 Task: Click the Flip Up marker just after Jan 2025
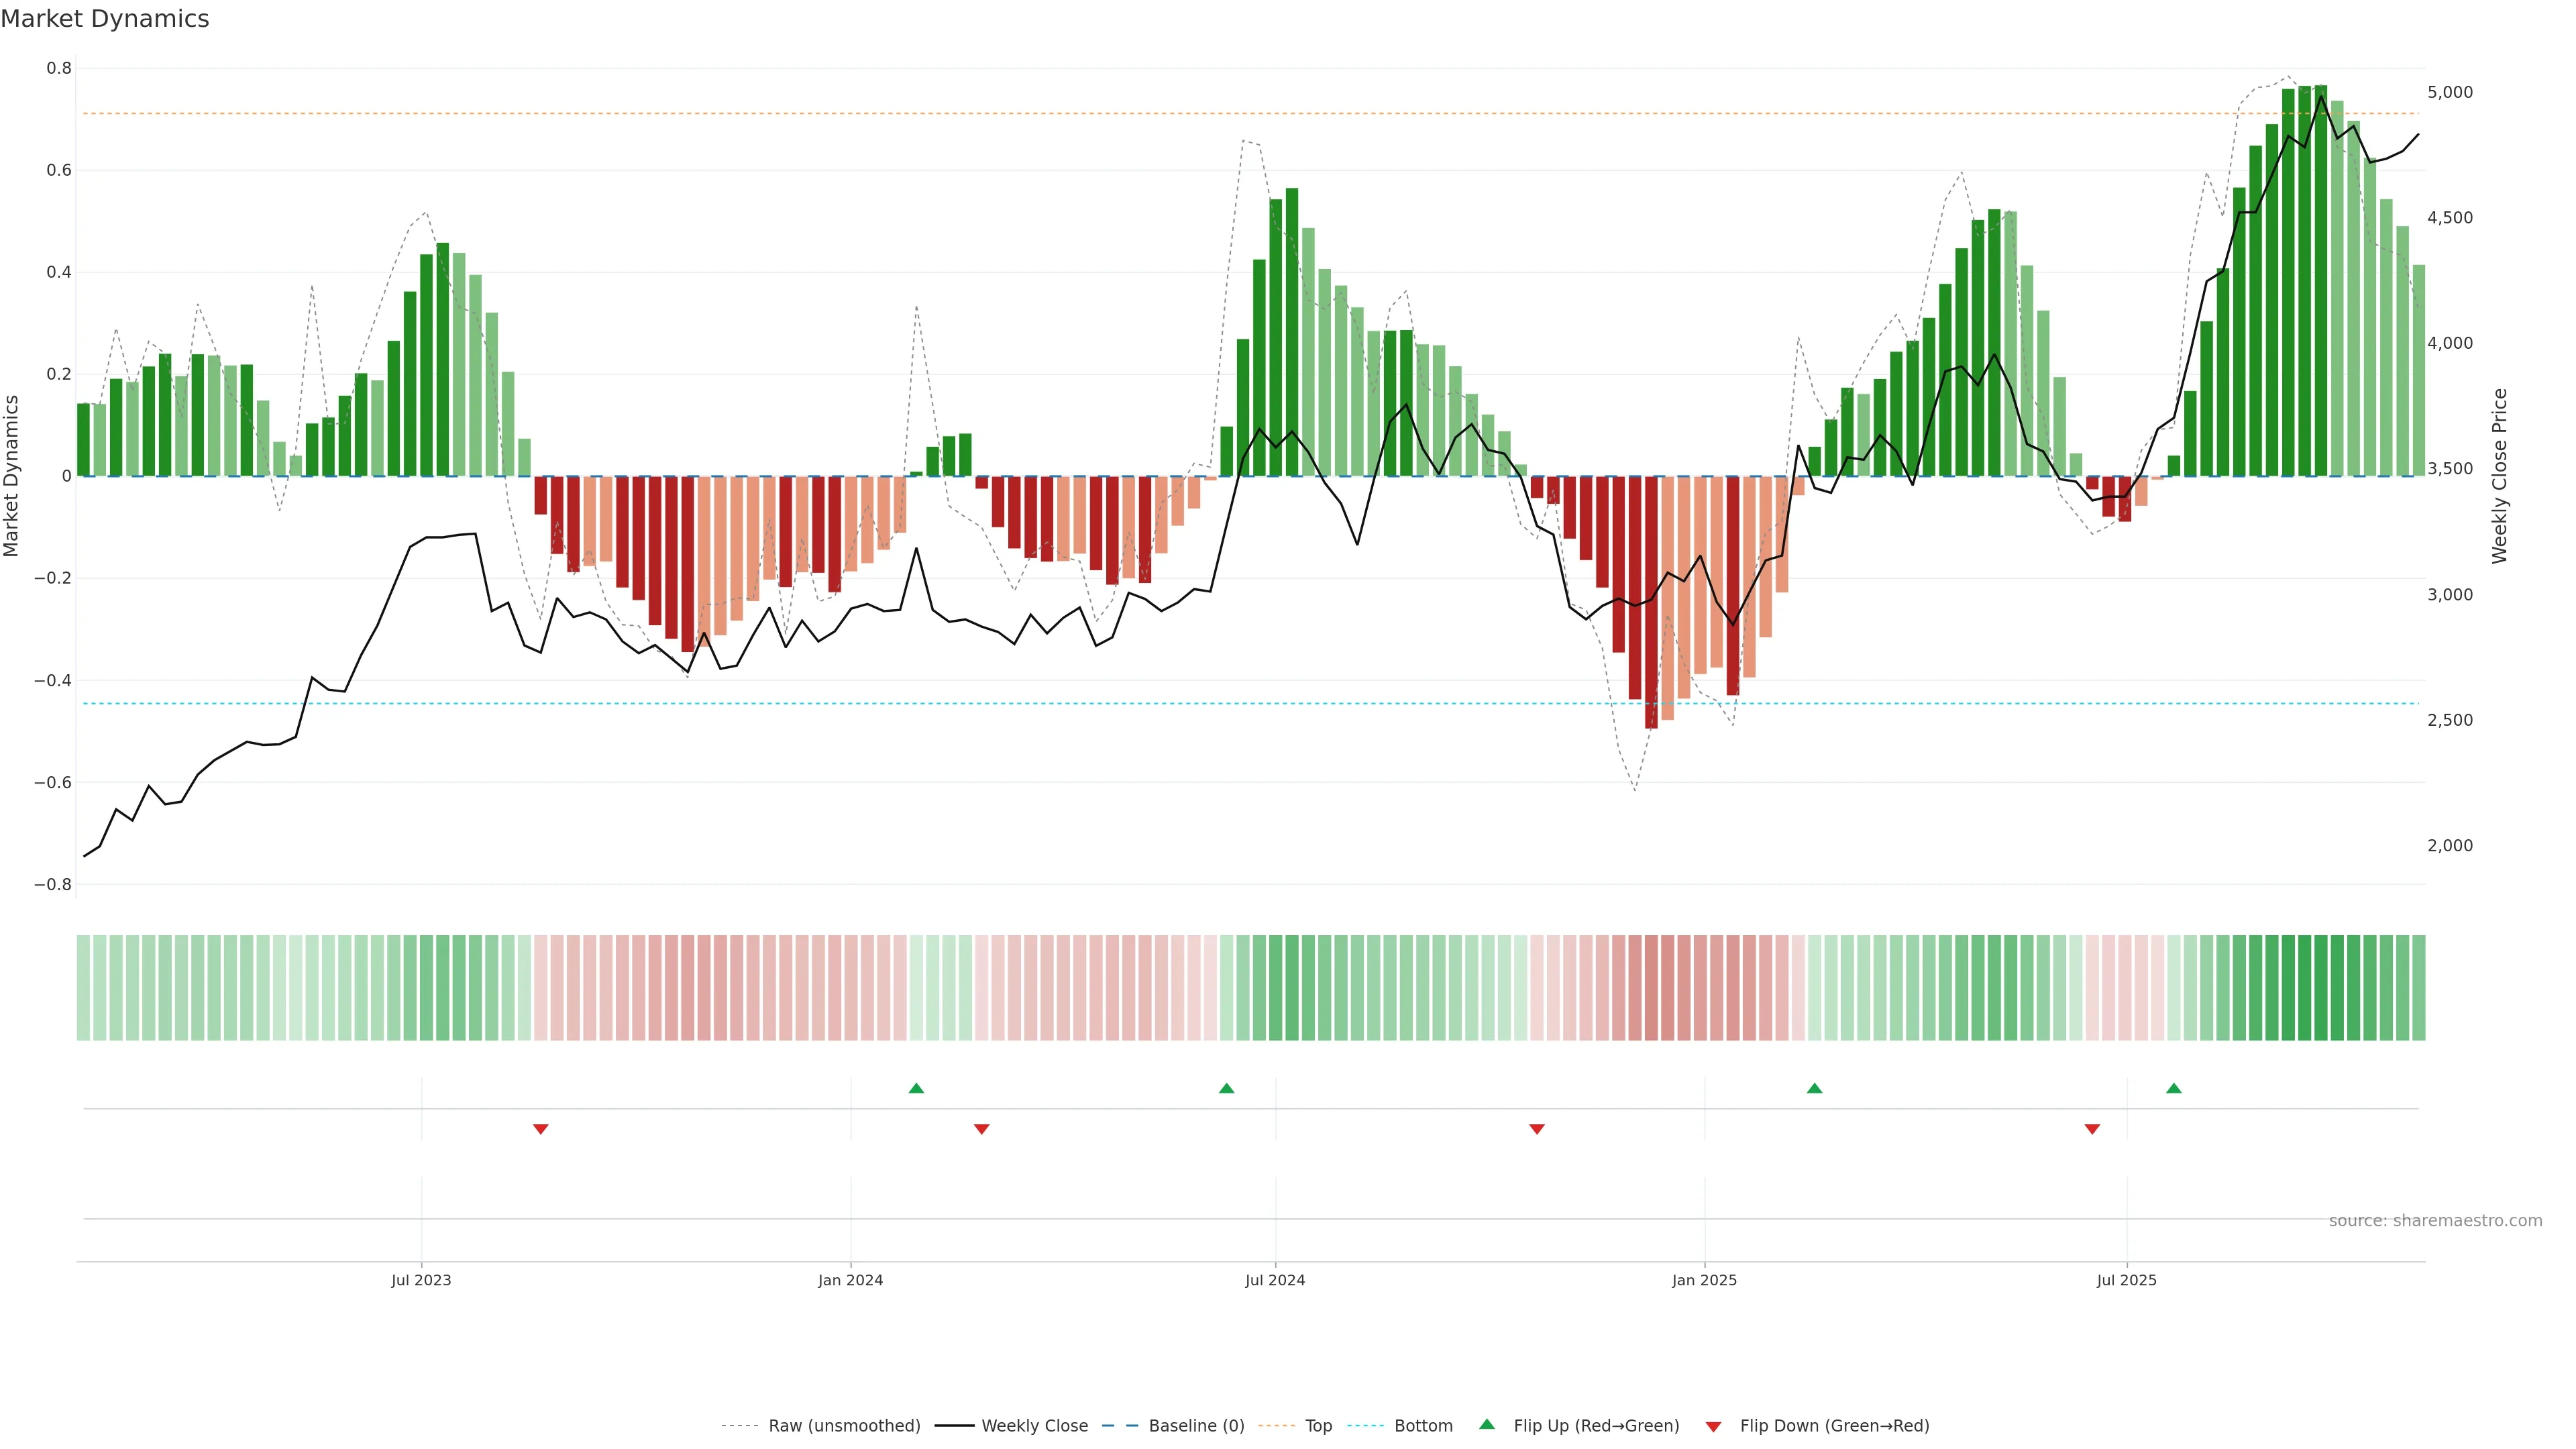point(1814,1088)
